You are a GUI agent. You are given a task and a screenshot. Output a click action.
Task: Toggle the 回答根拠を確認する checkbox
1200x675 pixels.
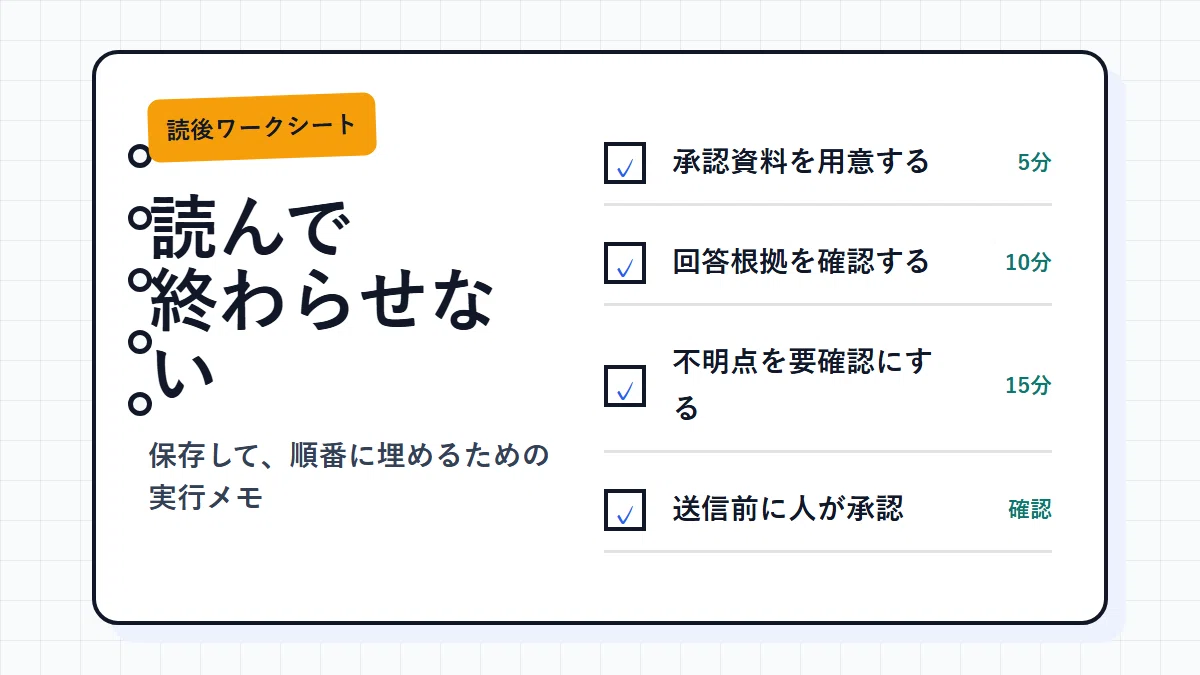625,262
